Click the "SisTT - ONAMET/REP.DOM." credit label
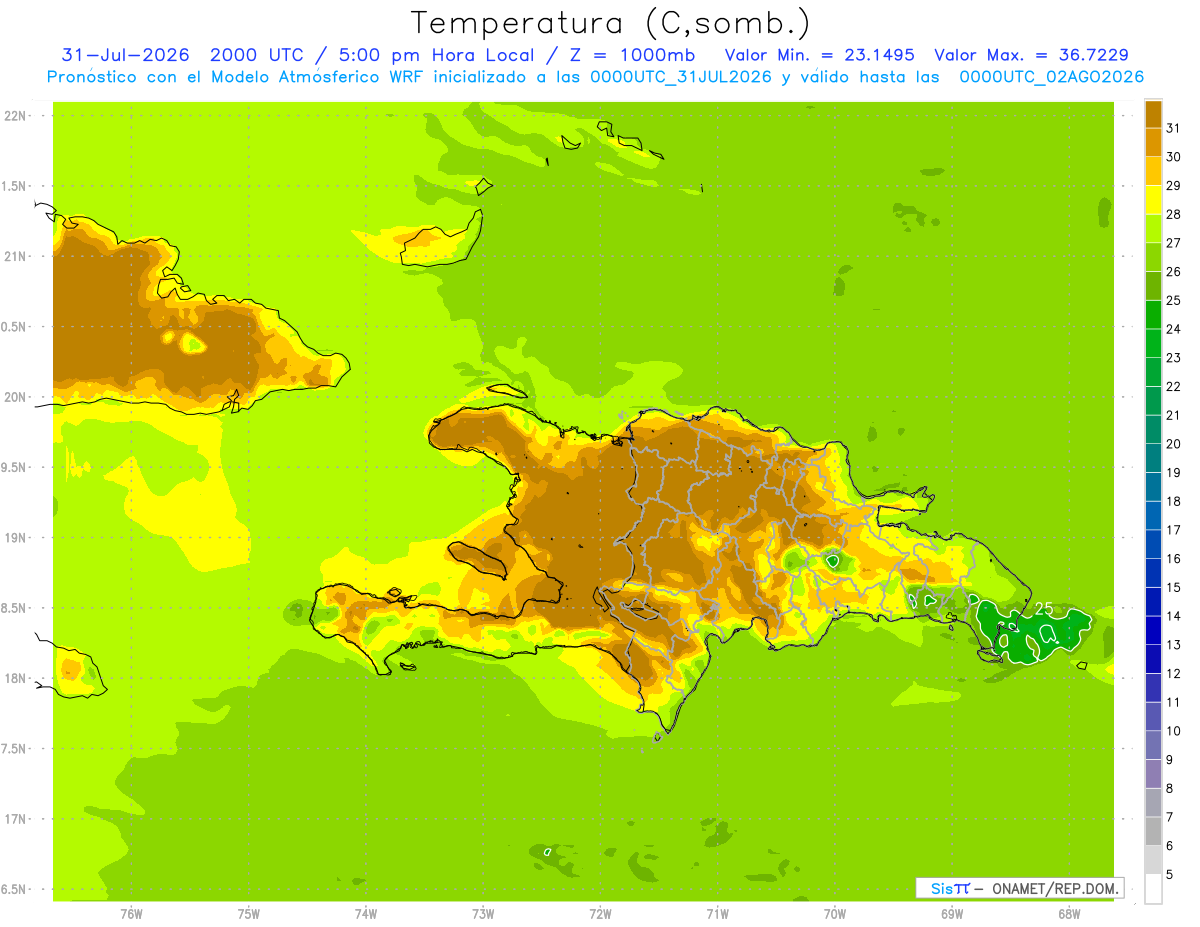 click(1019, 888)
